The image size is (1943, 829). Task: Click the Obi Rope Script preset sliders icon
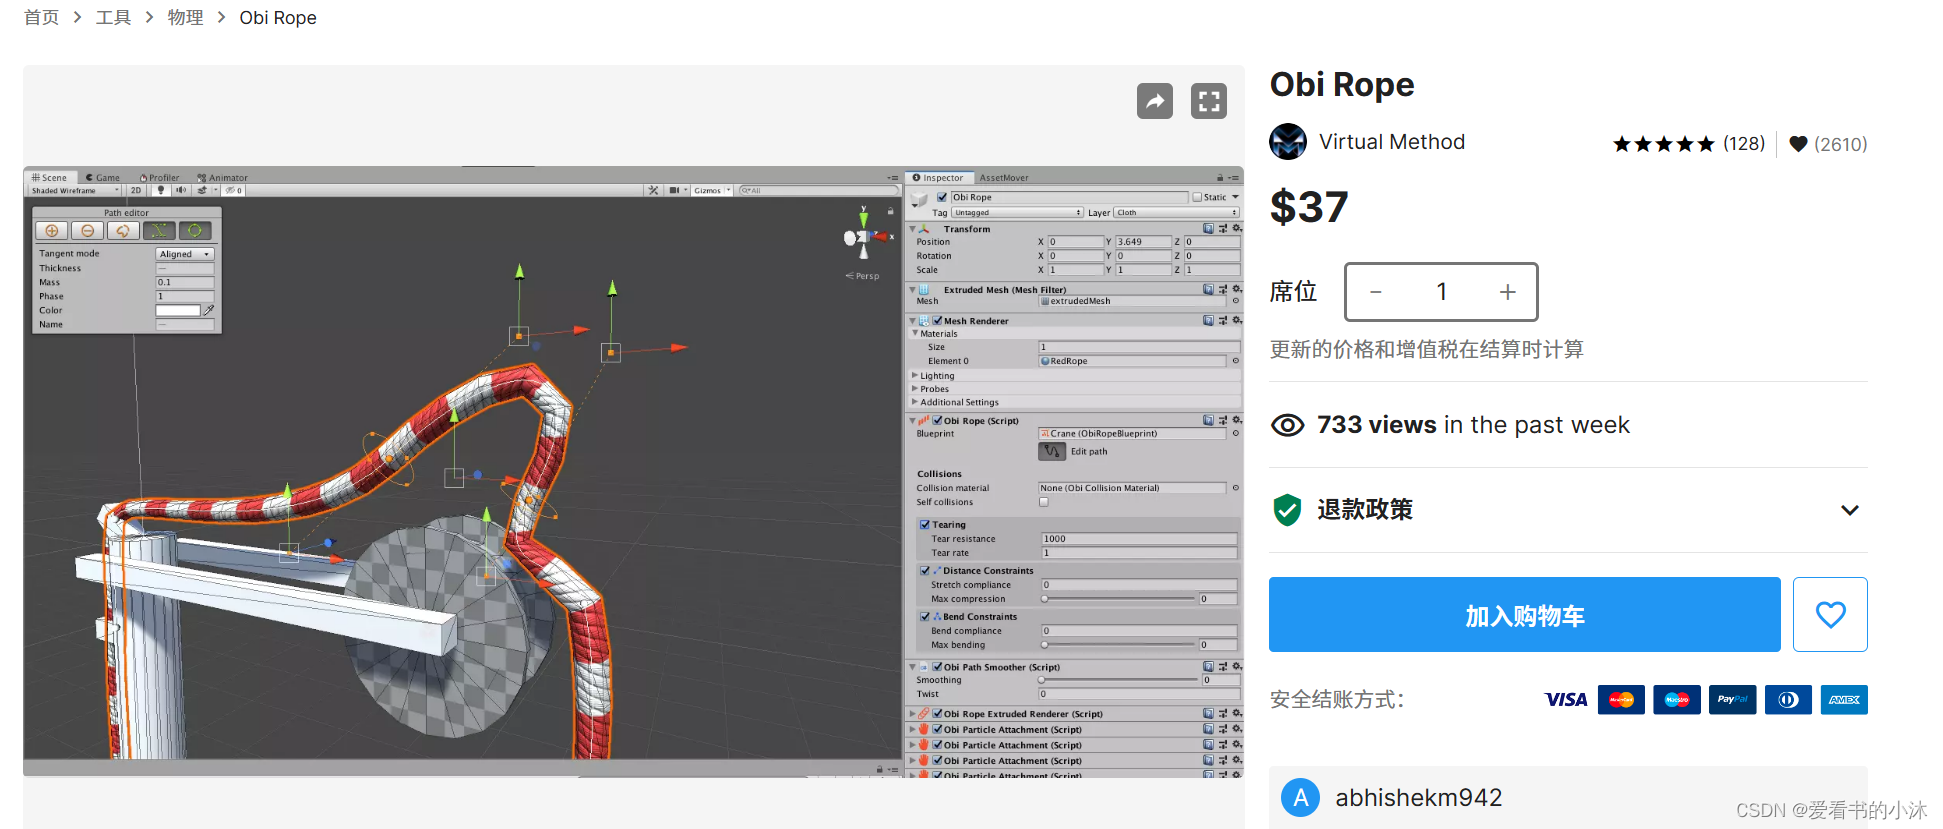tap(1222, 421)
